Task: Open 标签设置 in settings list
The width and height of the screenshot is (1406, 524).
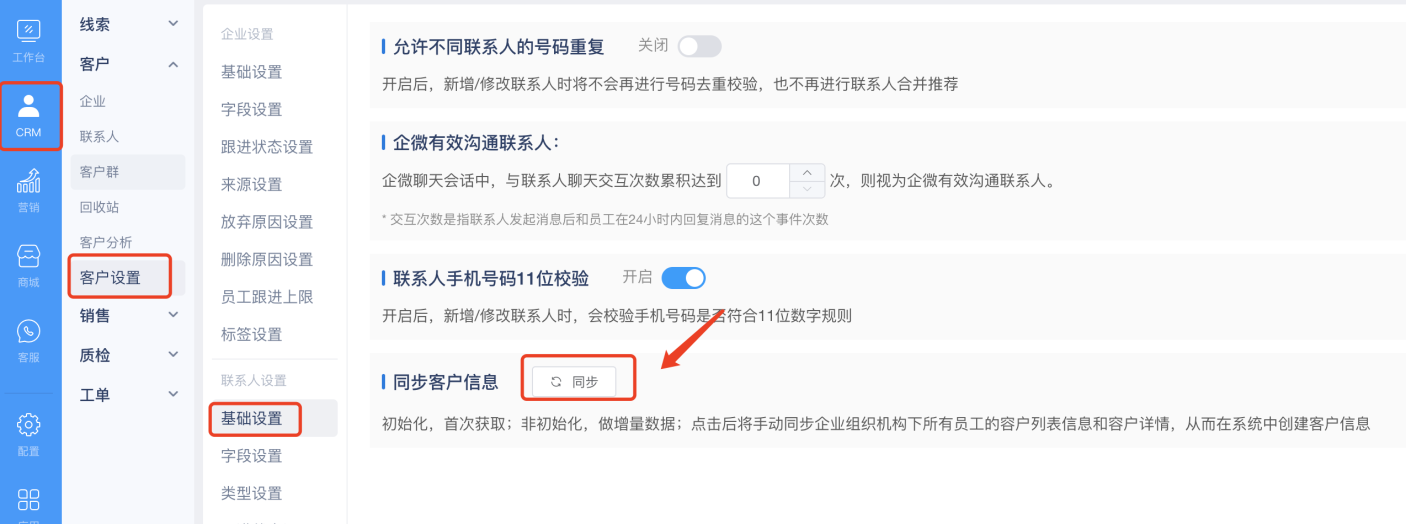Action: [x=252, y=334]
